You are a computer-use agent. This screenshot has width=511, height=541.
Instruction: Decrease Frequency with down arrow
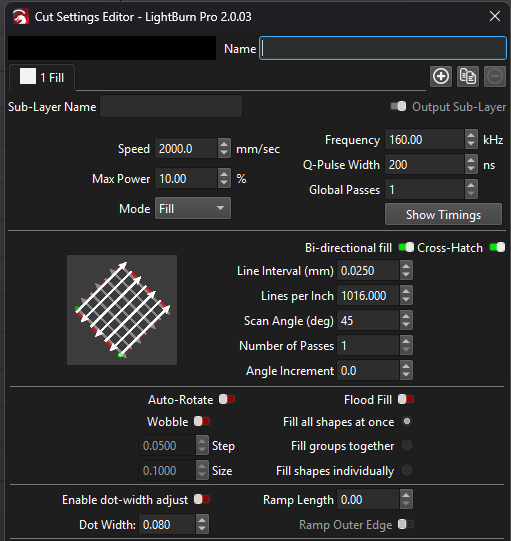click(x=471, y=144)
